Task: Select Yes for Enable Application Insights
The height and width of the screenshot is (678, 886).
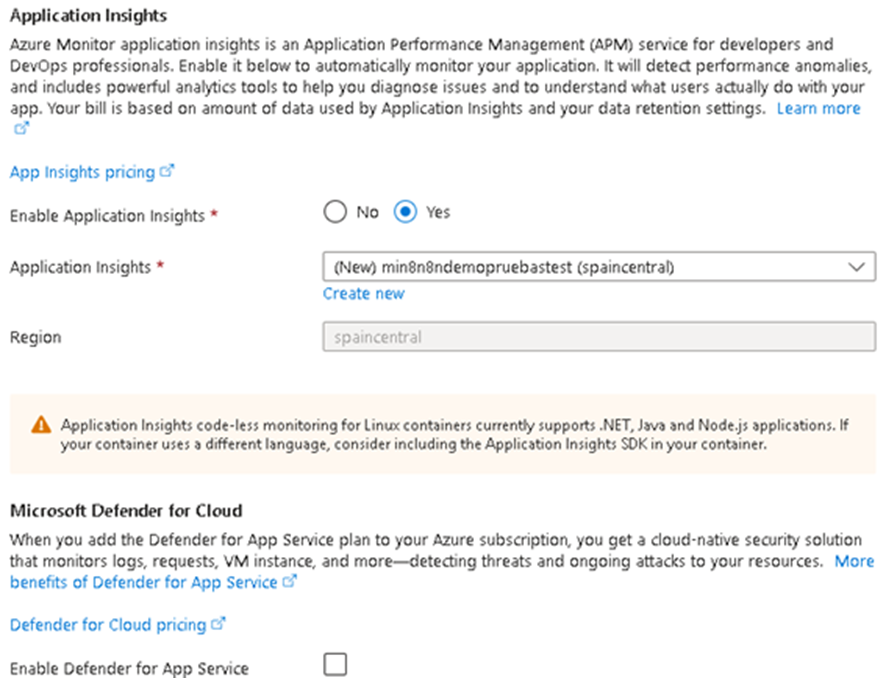Action: coord(404,212)
